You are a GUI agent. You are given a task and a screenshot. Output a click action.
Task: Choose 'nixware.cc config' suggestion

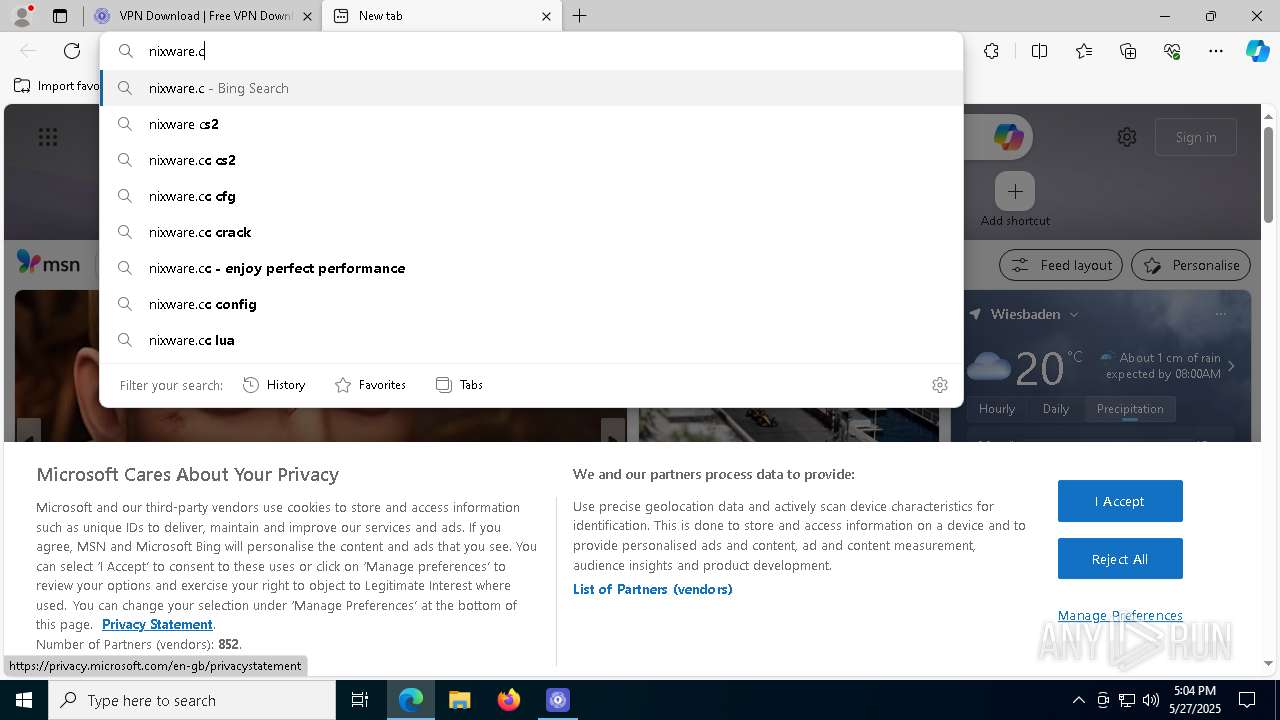point(532,304)
